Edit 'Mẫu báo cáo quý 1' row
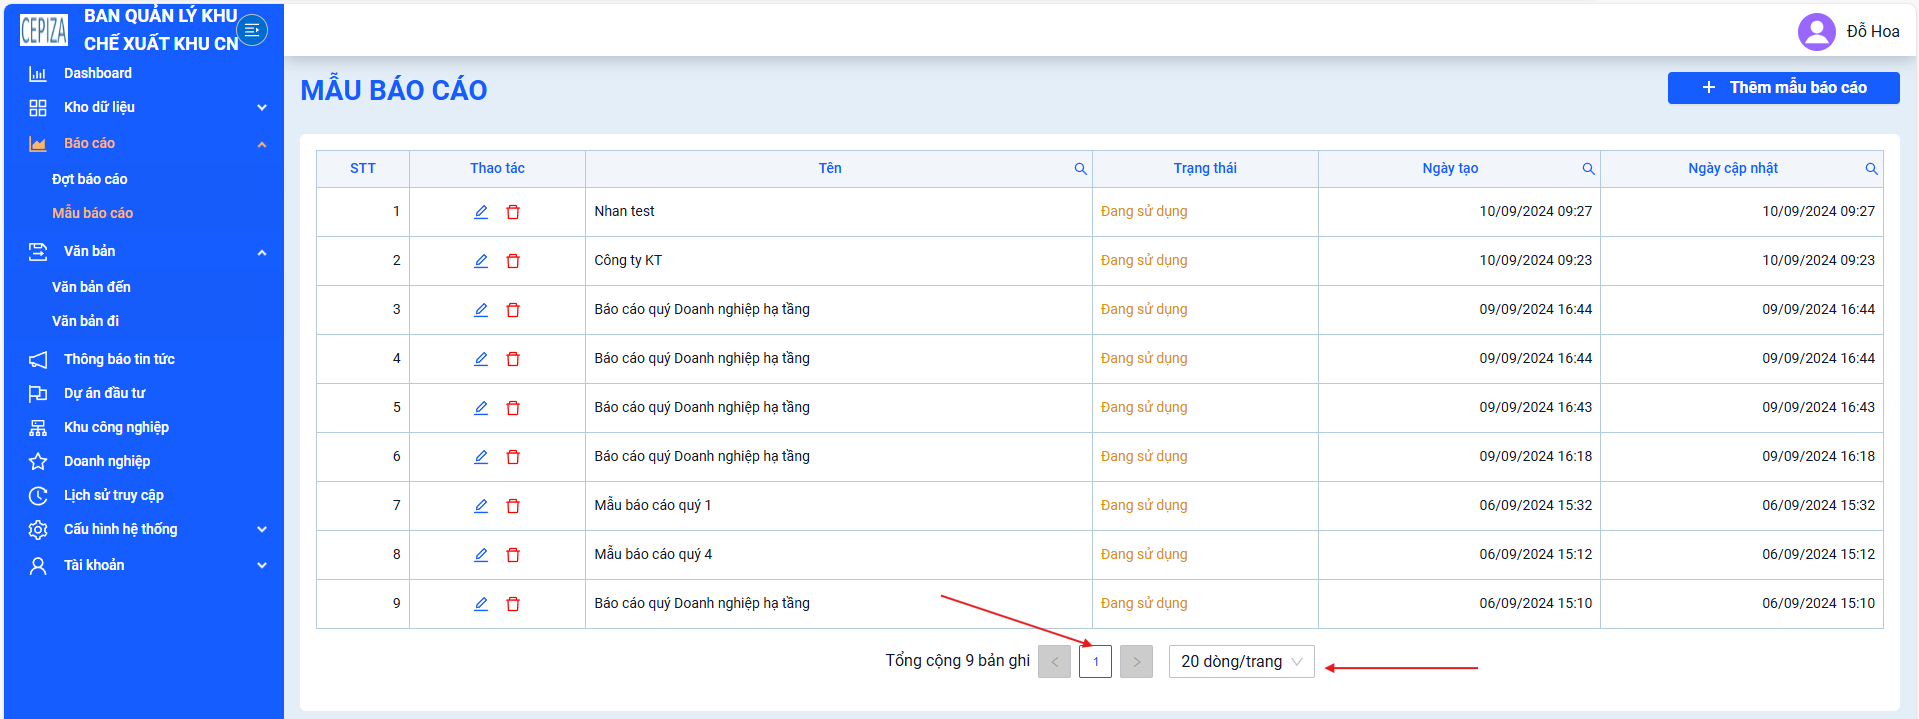The image size is (1919, 719). (481, 506)
